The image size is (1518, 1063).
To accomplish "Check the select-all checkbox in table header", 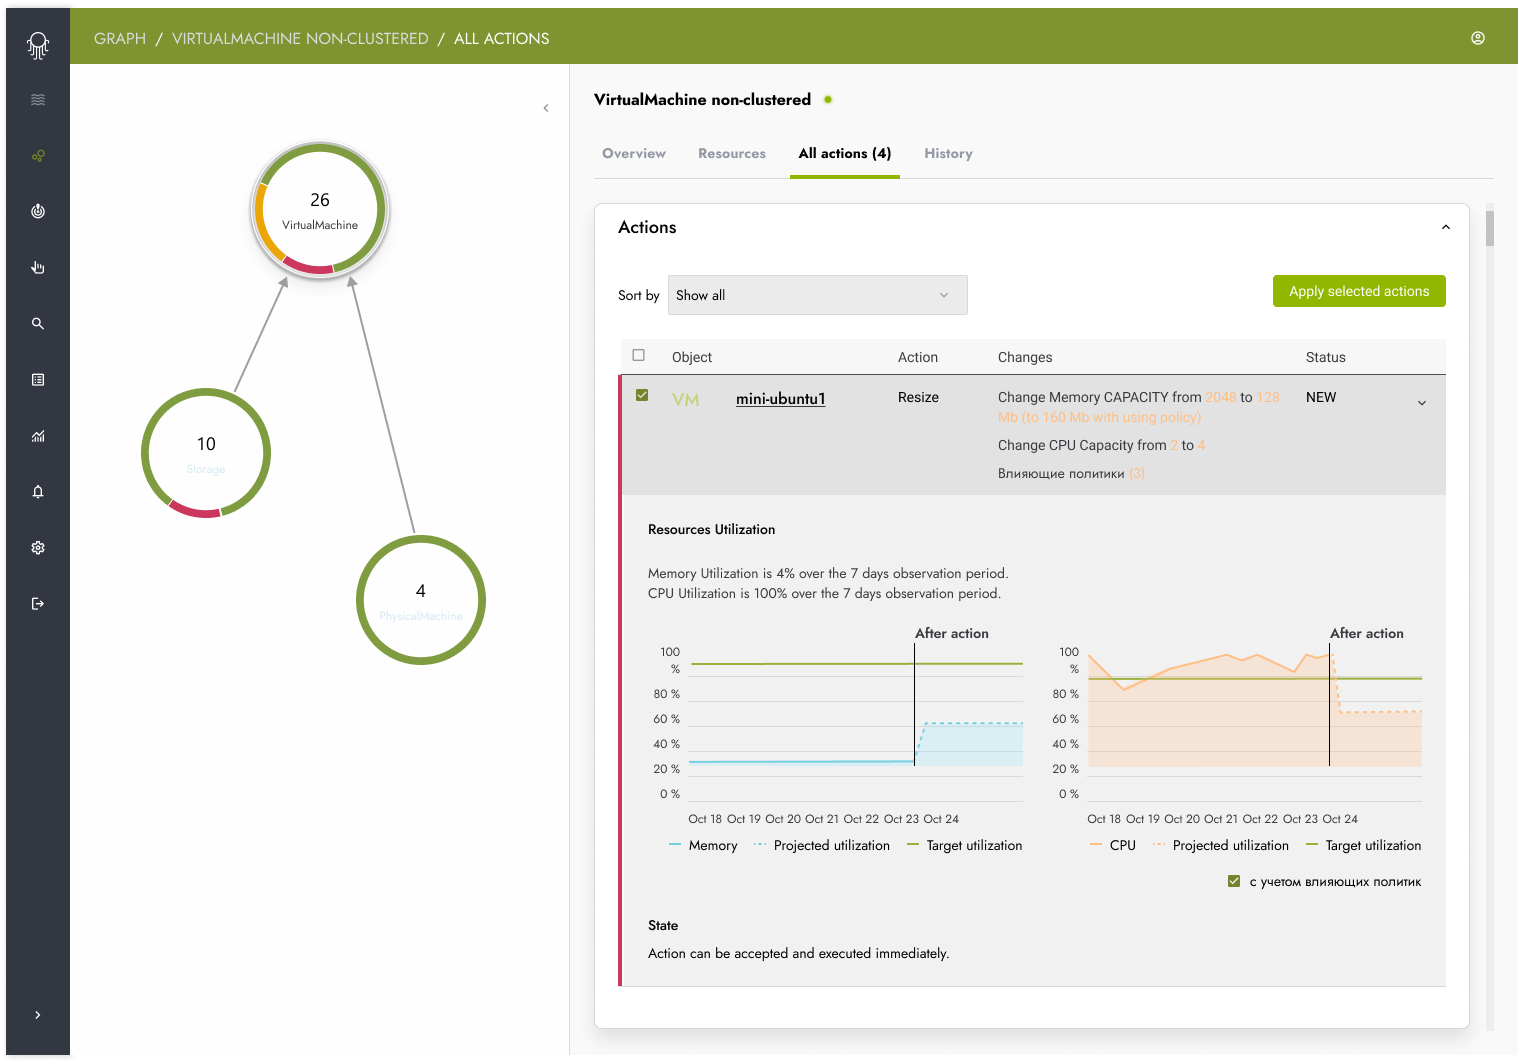I will [639, 355].
